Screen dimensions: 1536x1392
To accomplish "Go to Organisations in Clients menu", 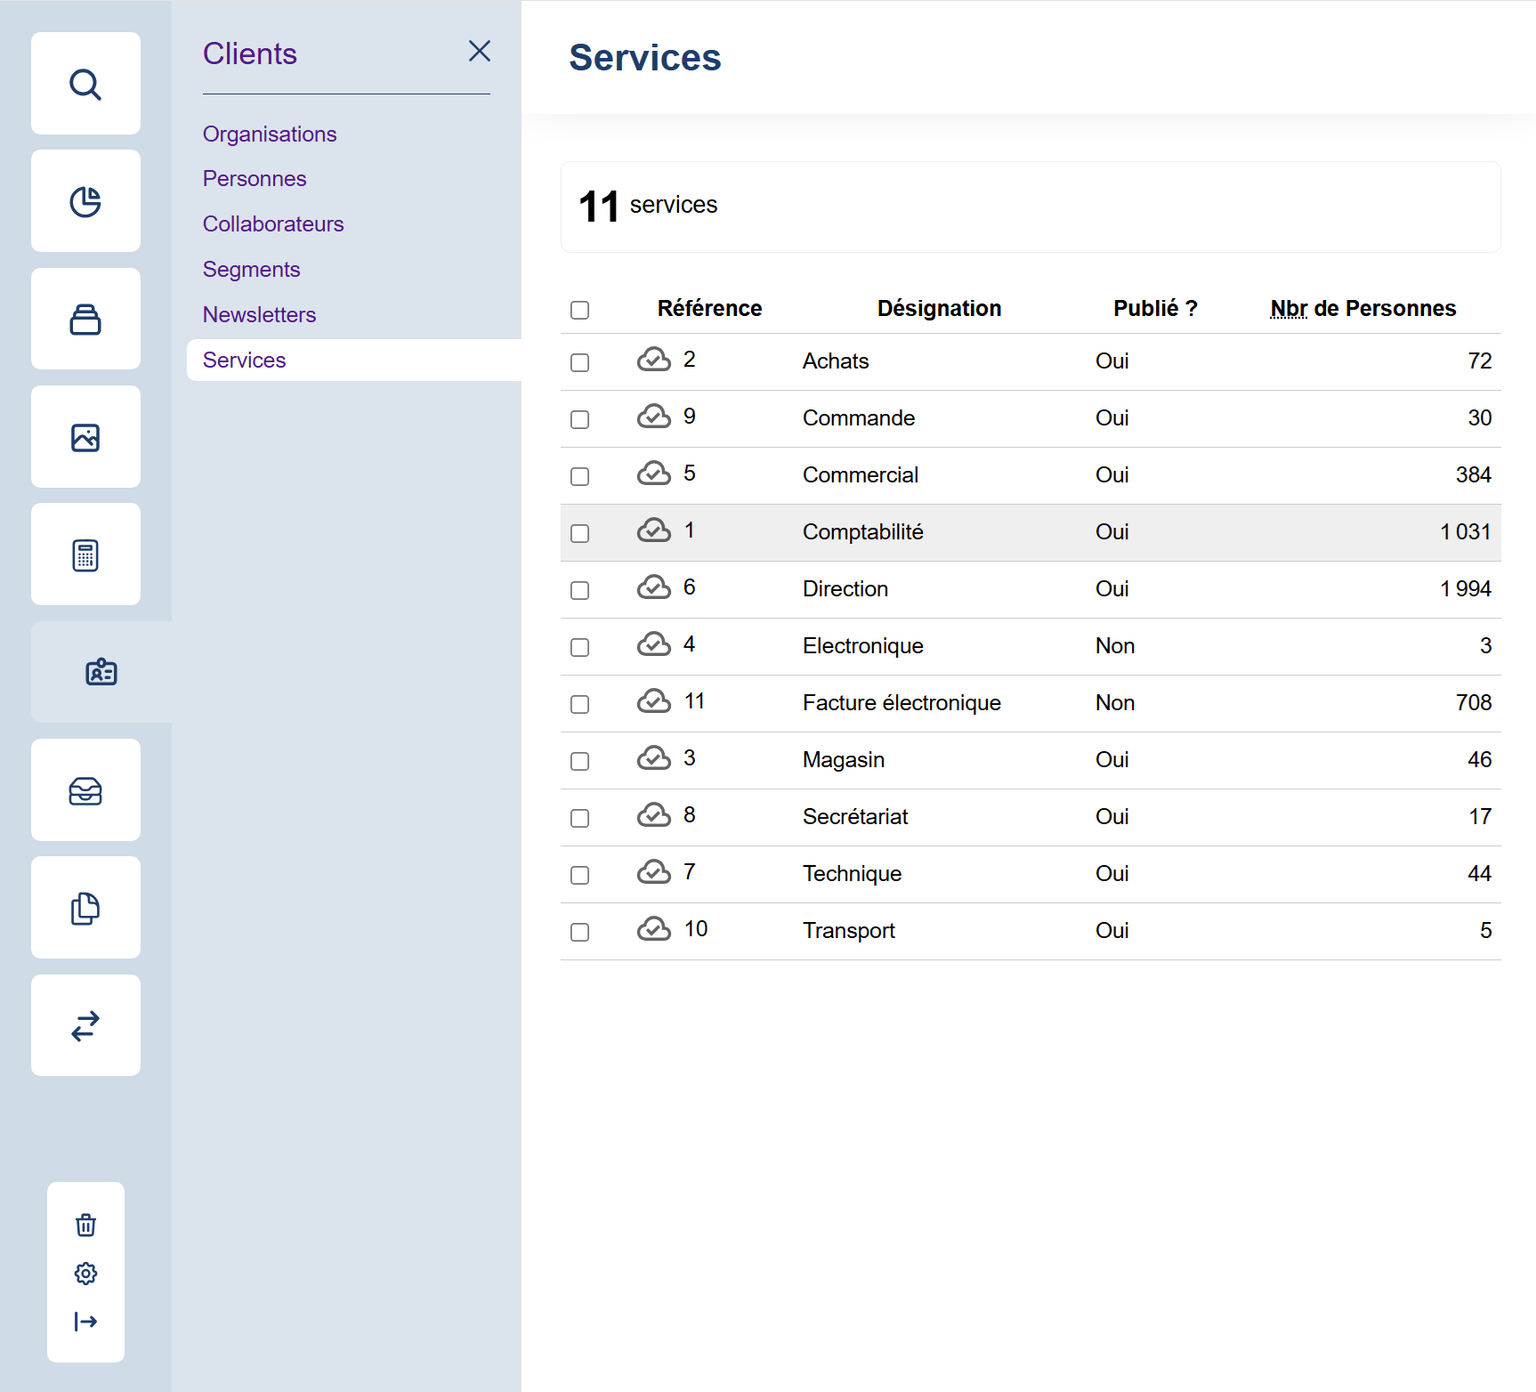I will (x=269, y=134).
